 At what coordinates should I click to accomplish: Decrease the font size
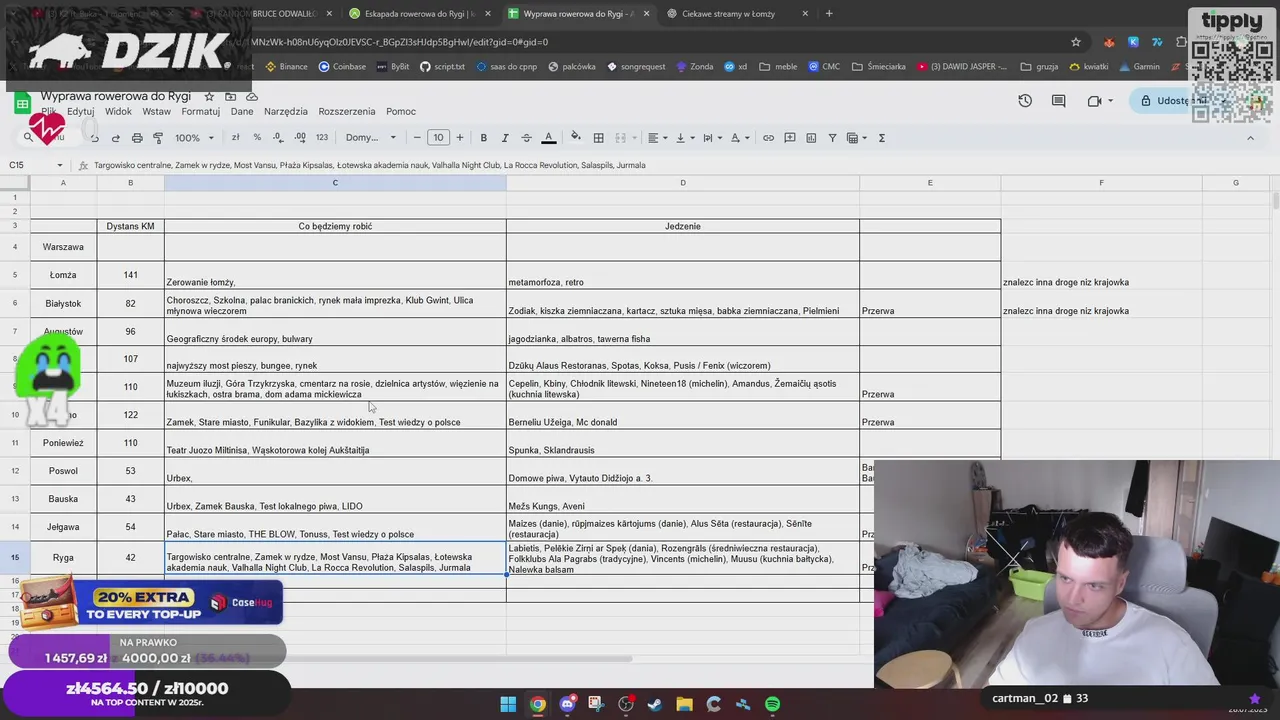pos(417,138)
